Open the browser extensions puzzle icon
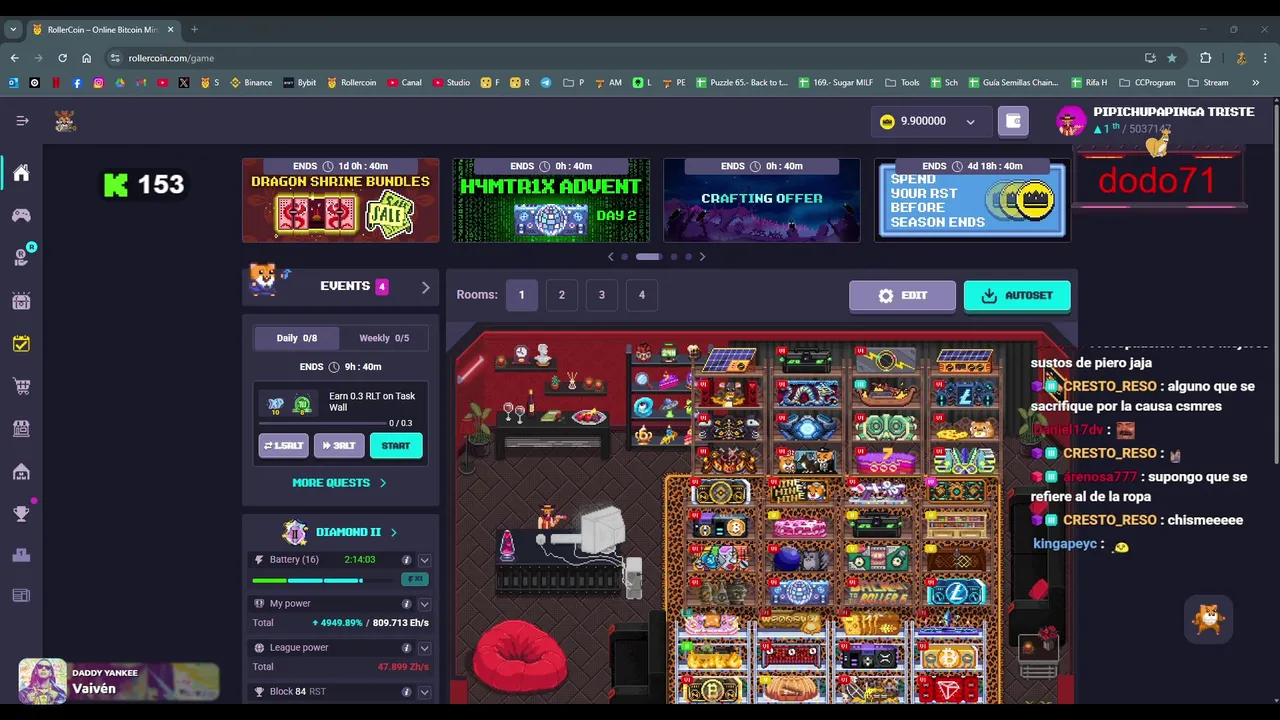Image resolution: width=1280 pixels, height=720 pixels. [x=1206, y=58]
